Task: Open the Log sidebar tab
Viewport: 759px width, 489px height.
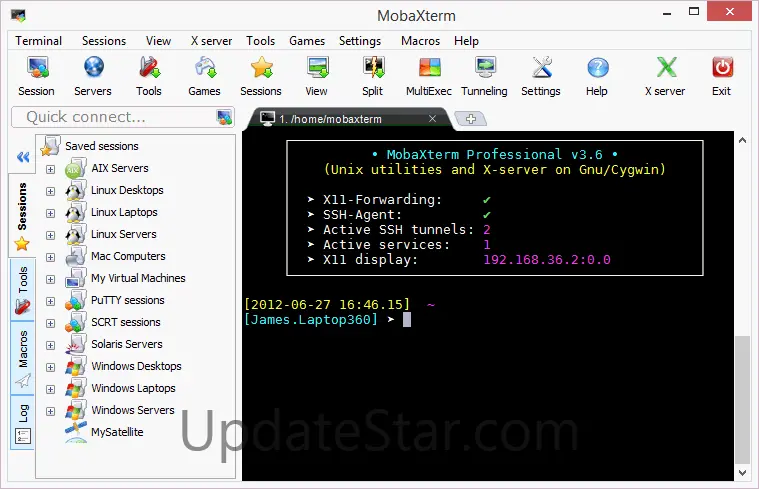Action: (22, 422)
